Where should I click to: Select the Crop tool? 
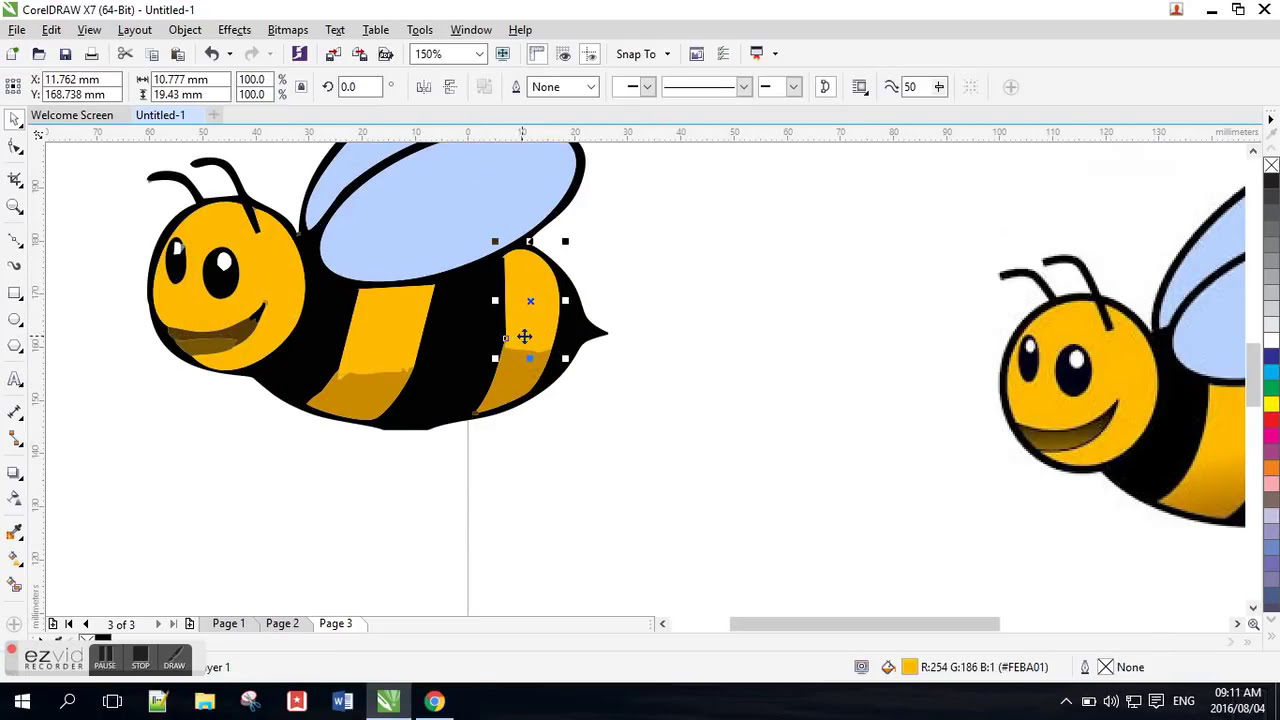click(x=15, y=179)
